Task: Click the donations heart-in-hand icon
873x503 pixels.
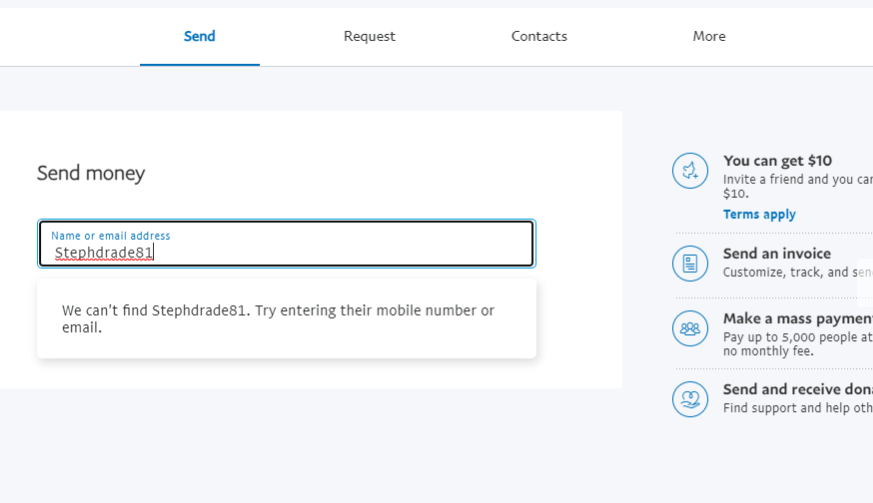Action: click(690, 399)
